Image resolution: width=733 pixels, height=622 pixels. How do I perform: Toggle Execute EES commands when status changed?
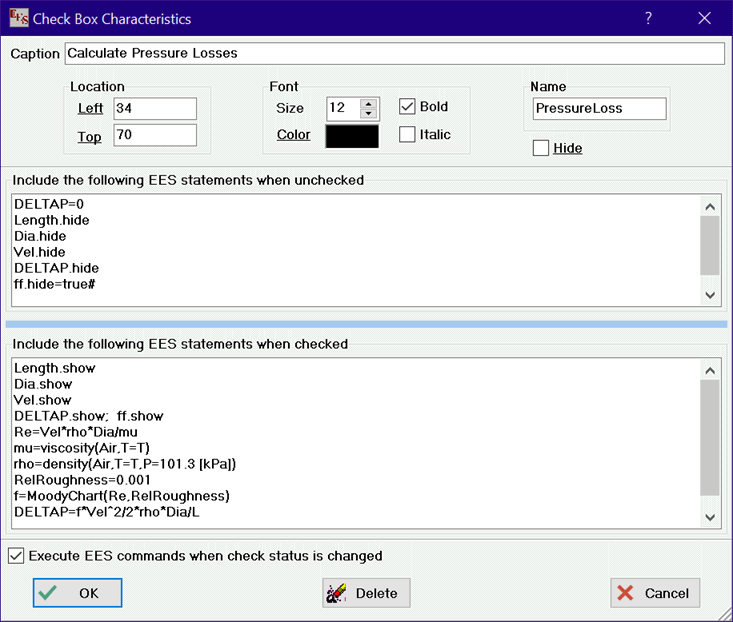(16, 556)
